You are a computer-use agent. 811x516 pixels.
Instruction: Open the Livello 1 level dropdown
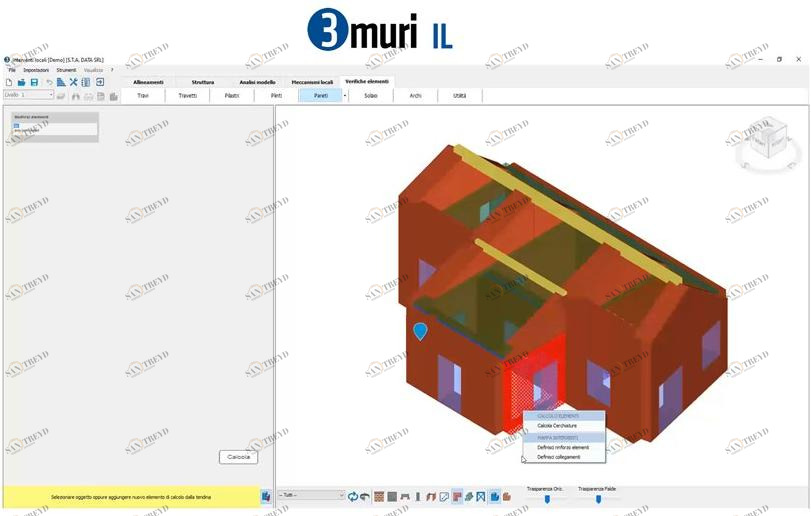tap(28, 95)
